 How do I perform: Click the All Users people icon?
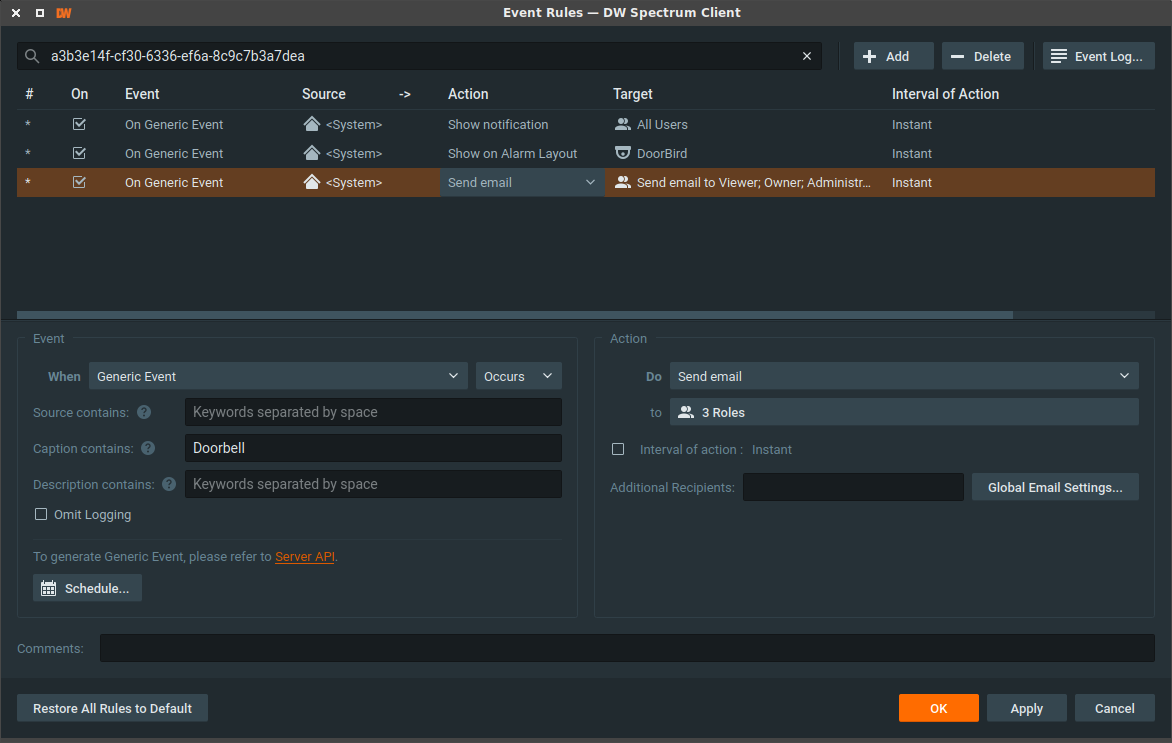623,124
